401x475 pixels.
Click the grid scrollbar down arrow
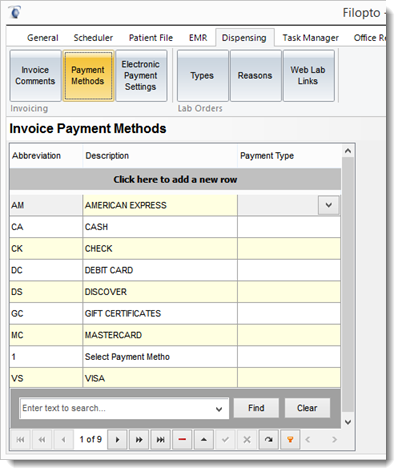[348, 422]
